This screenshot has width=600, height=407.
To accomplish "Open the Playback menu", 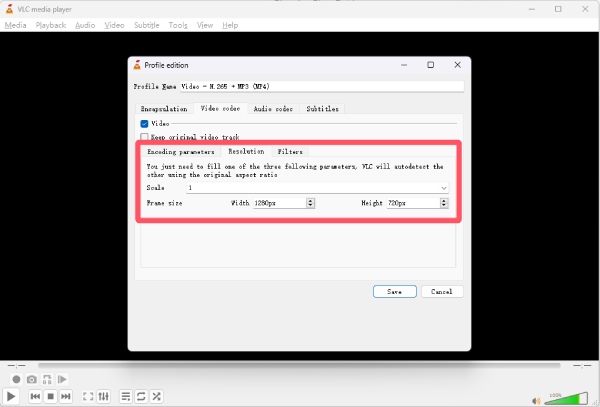I will [51, 25].
